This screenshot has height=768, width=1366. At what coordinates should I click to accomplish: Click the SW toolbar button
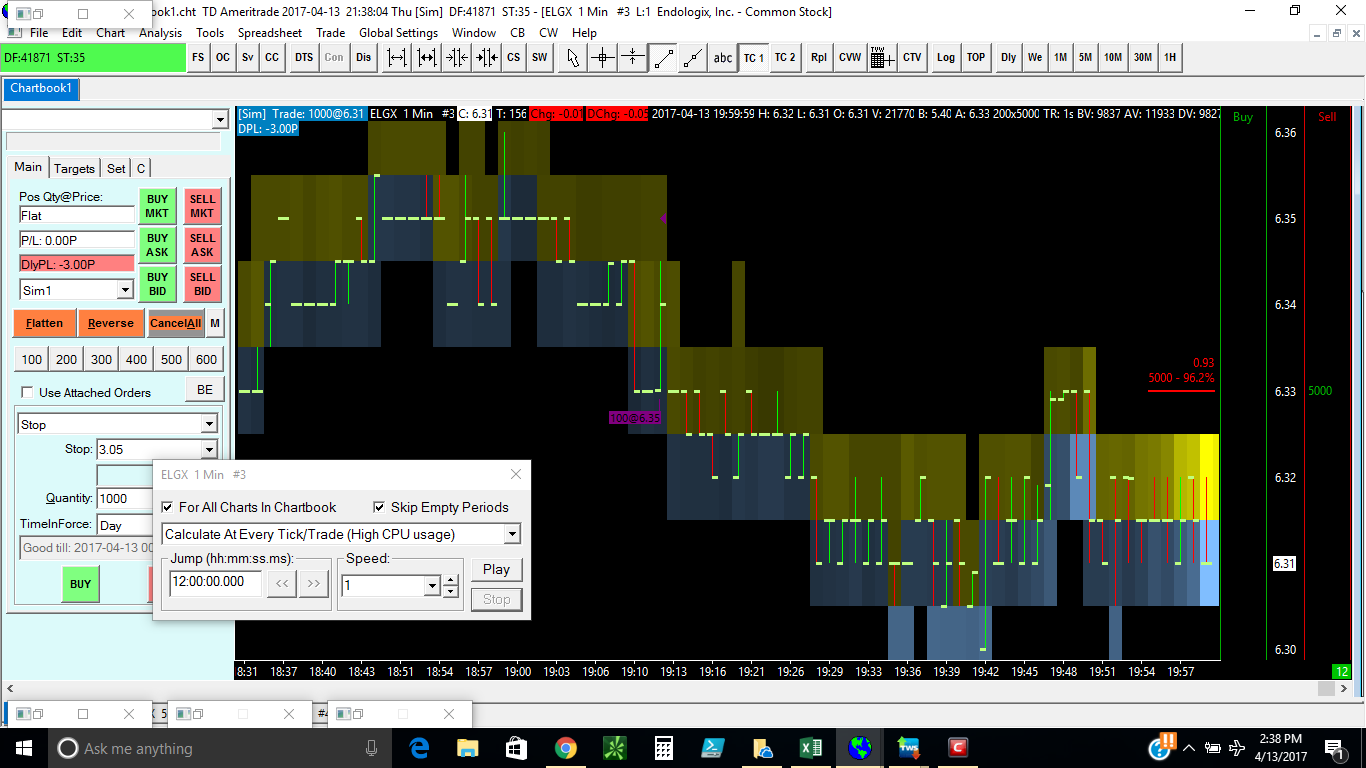point(539,58)
